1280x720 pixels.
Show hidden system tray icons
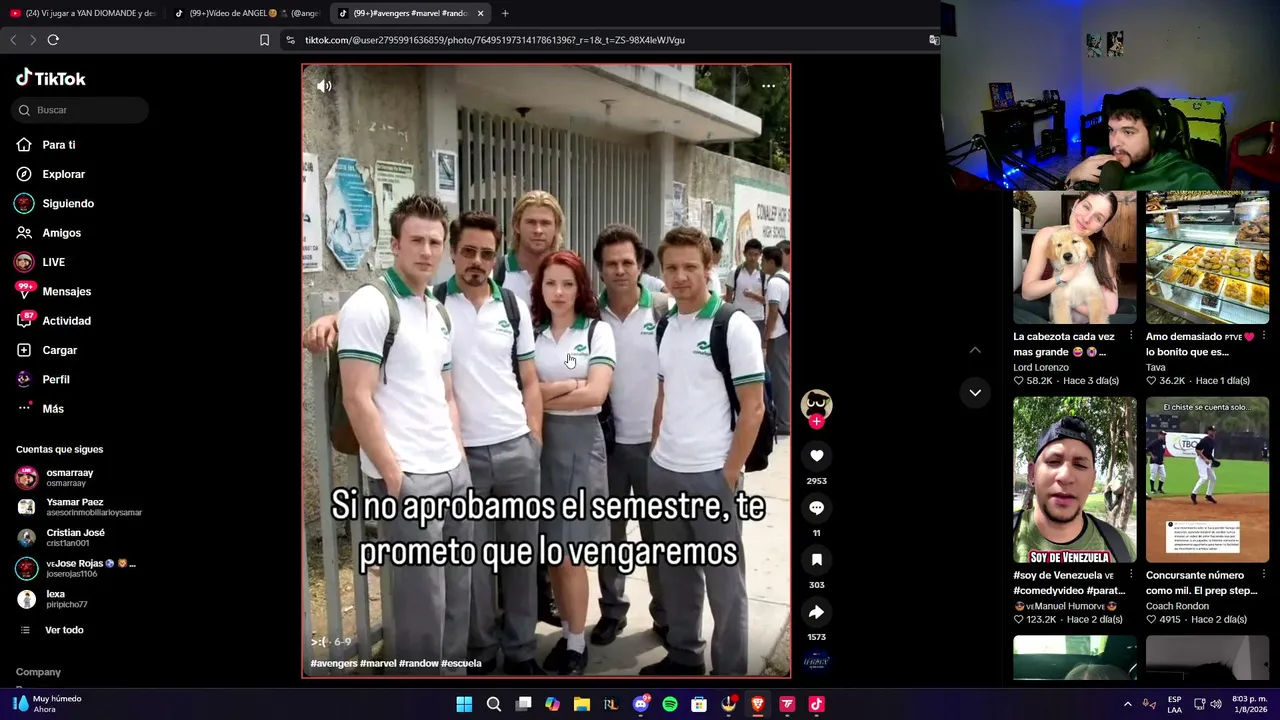(x=1128, y=704)
